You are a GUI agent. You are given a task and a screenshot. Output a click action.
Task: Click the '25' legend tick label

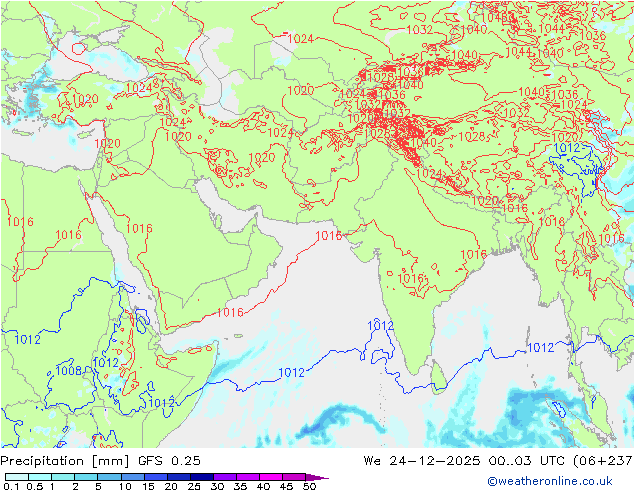pos(194,486)
